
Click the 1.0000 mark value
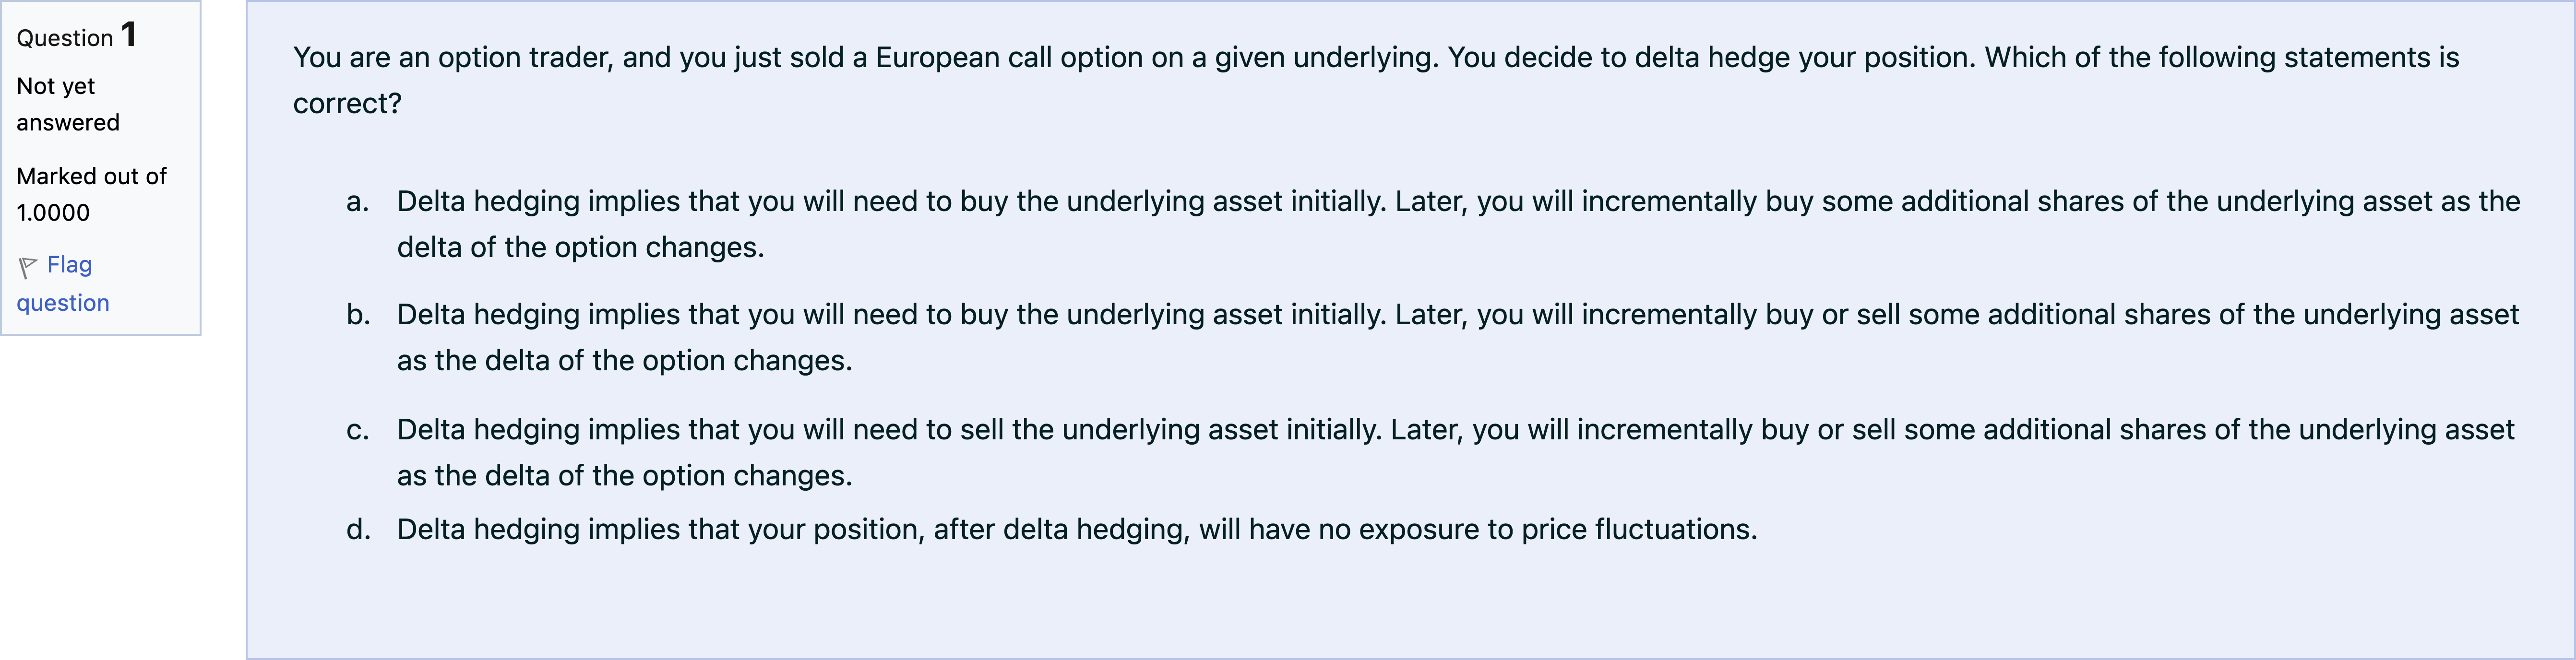(x=53, y=213)
